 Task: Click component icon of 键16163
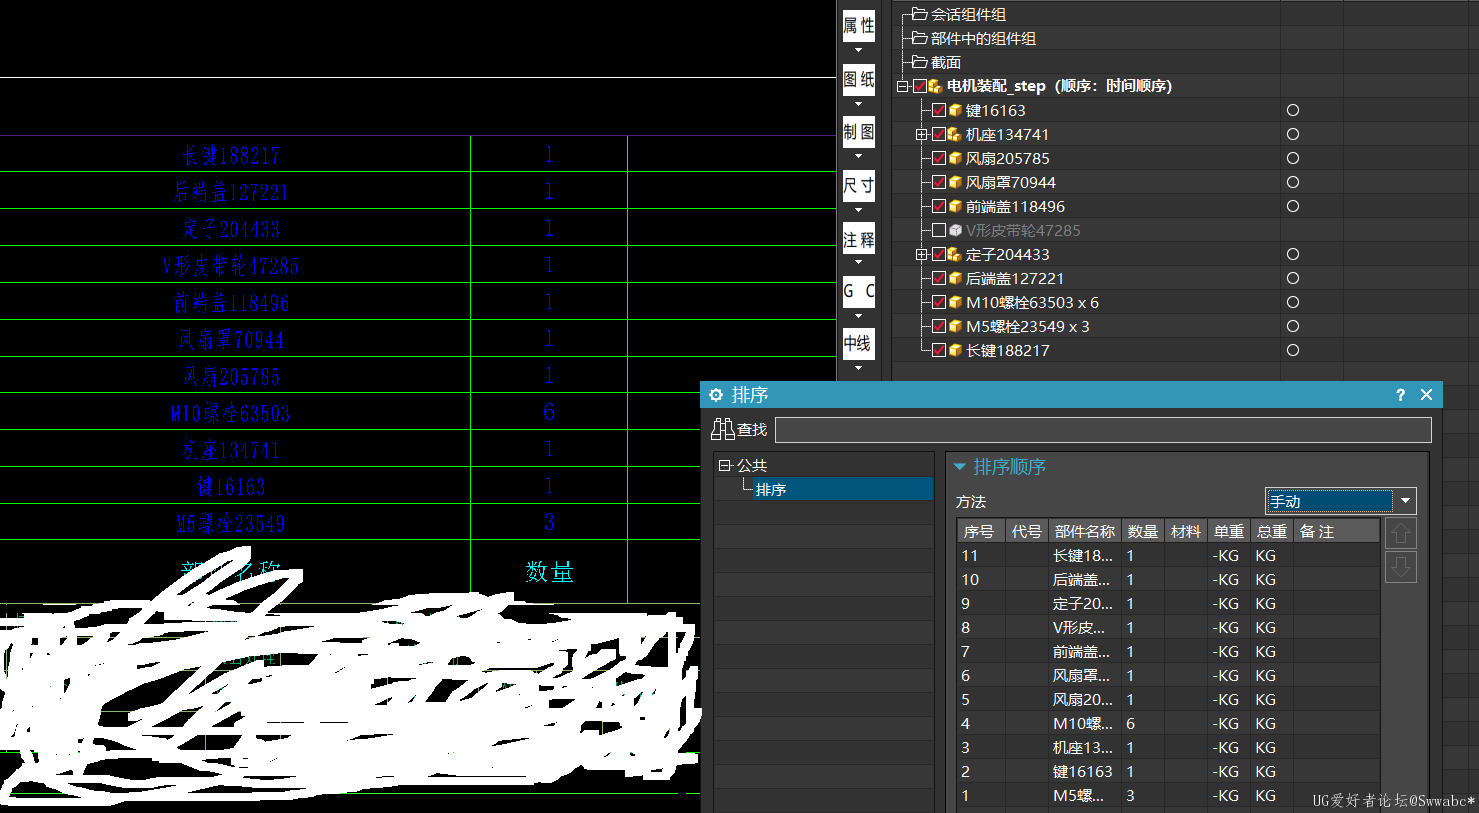click(x=955, y=110)
